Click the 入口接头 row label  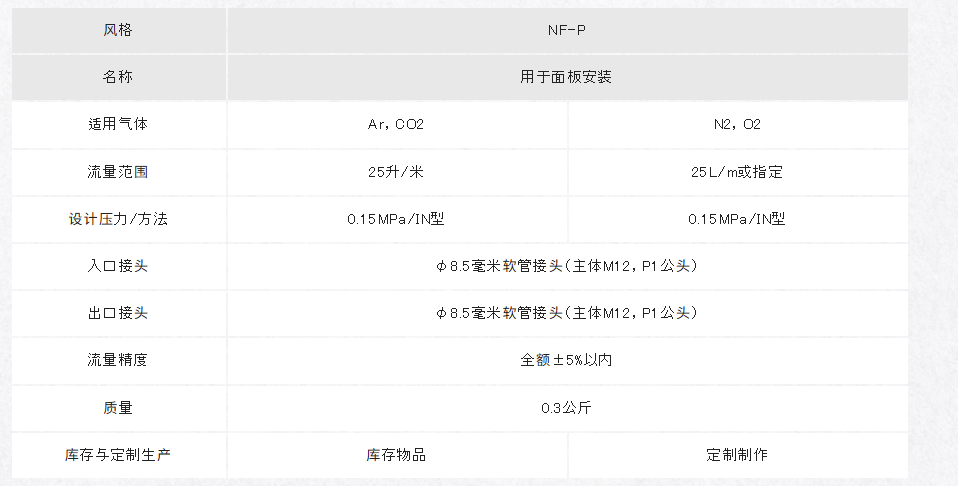(119, 266)
